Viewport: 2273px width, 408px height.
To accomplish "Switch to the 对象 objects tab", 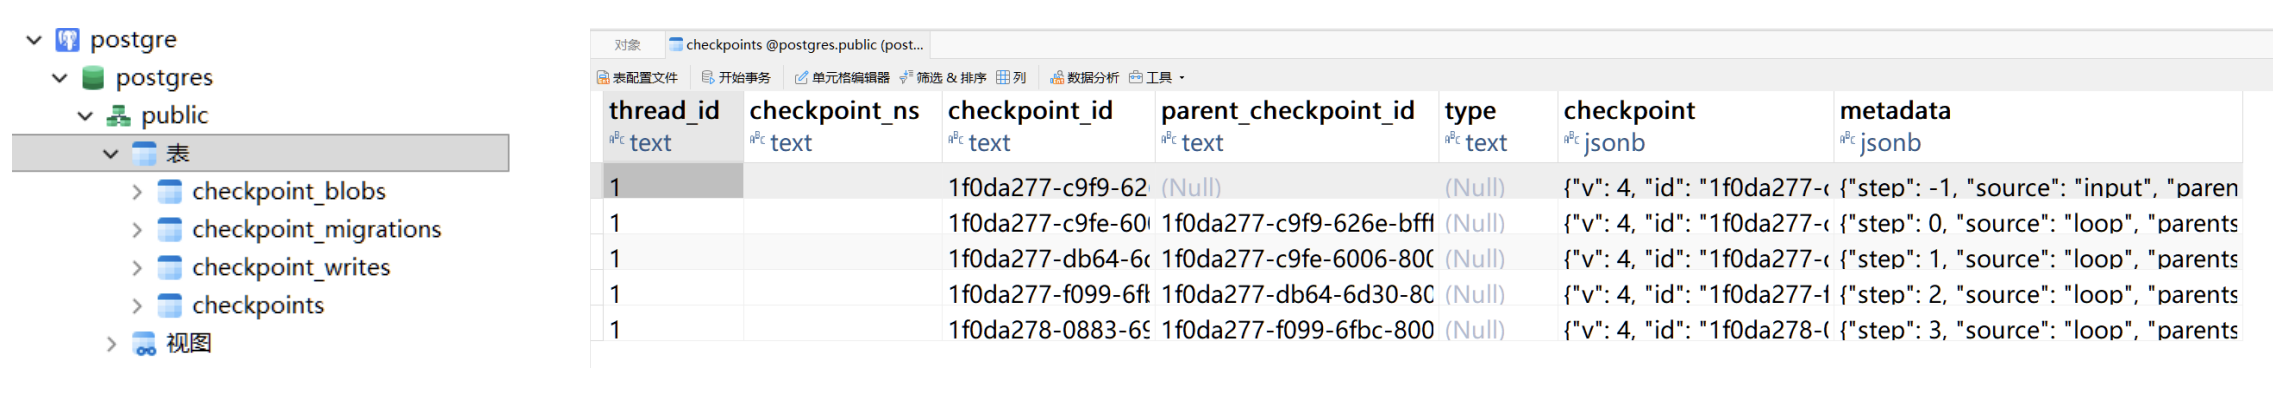I will coord(627,45).
